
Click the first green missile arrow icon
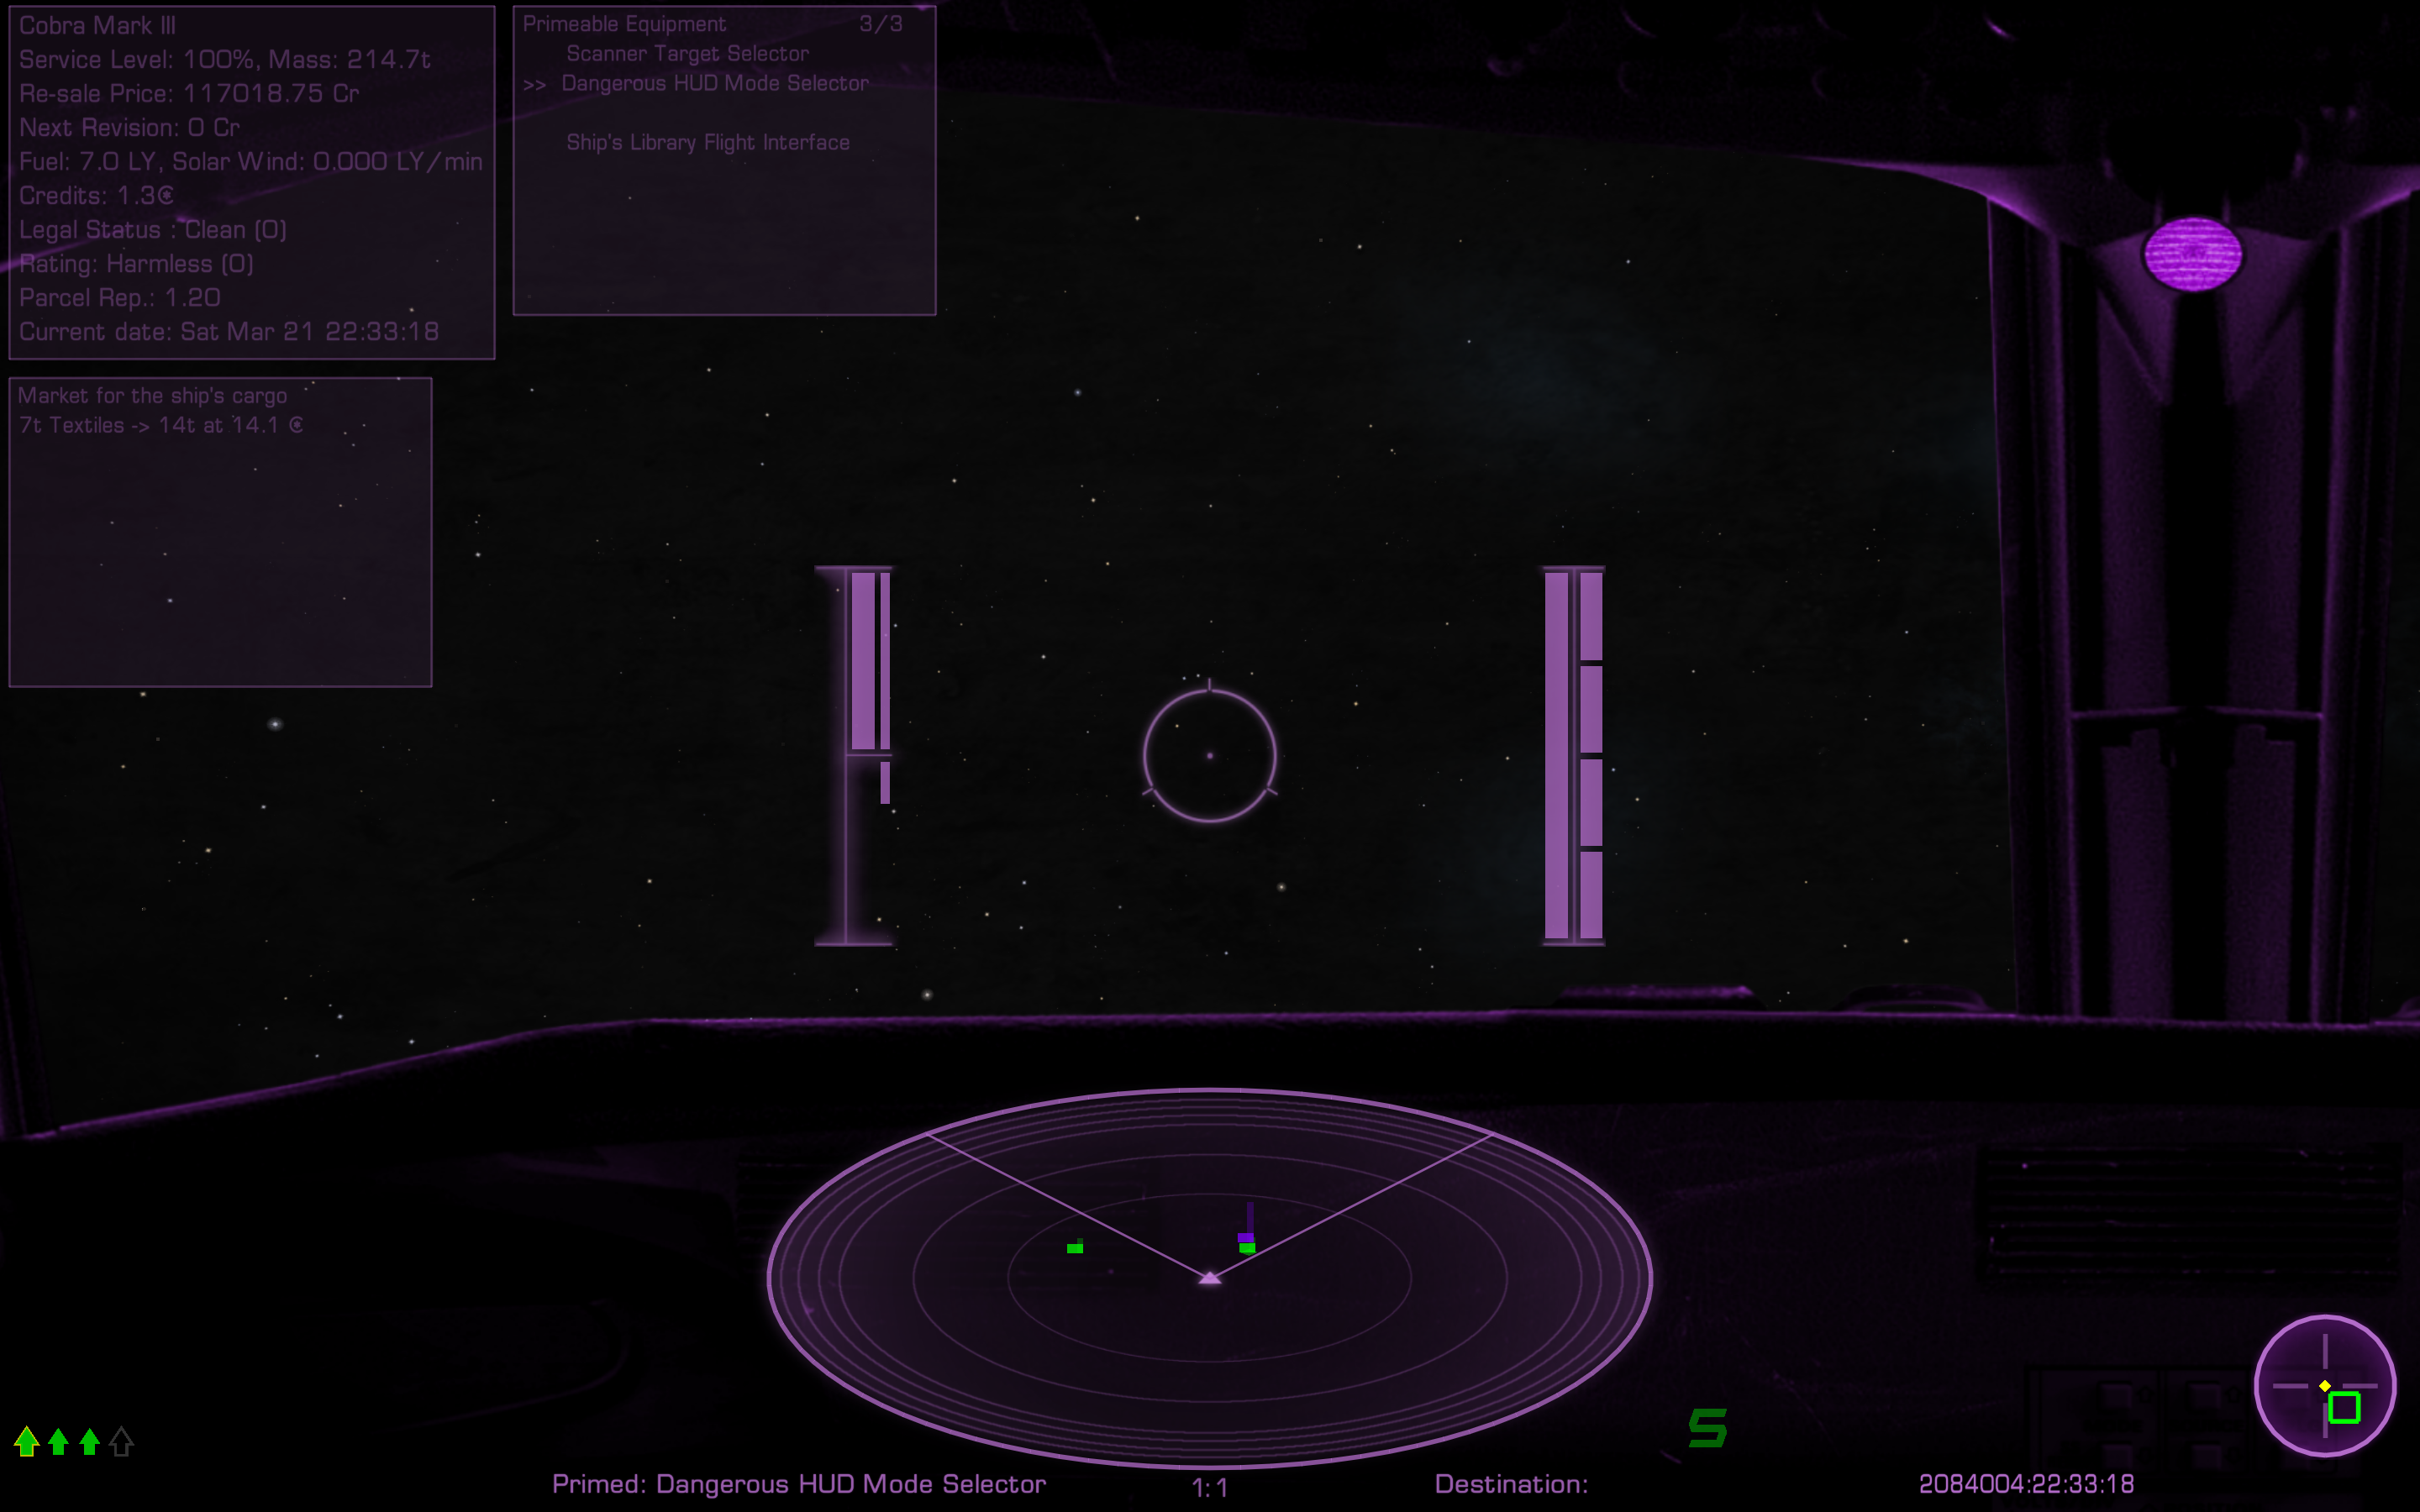coord(27,1441)
